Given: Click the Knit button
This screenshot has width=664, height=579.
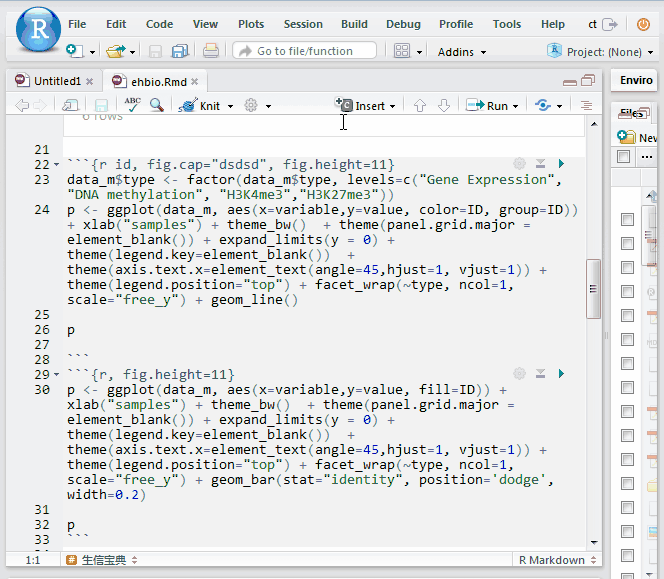Looking at the screenshot, I should coord(200,105).
